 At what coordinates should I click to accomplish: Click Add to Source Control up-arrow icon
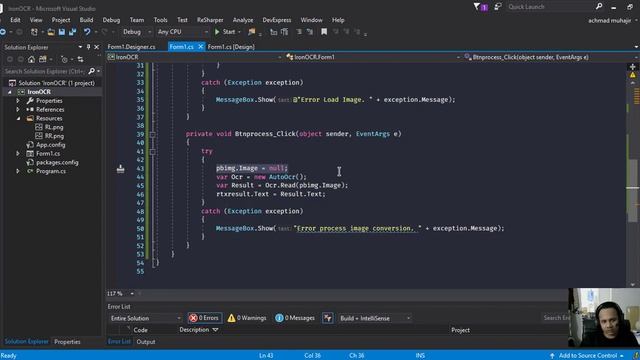pos(552,356)
